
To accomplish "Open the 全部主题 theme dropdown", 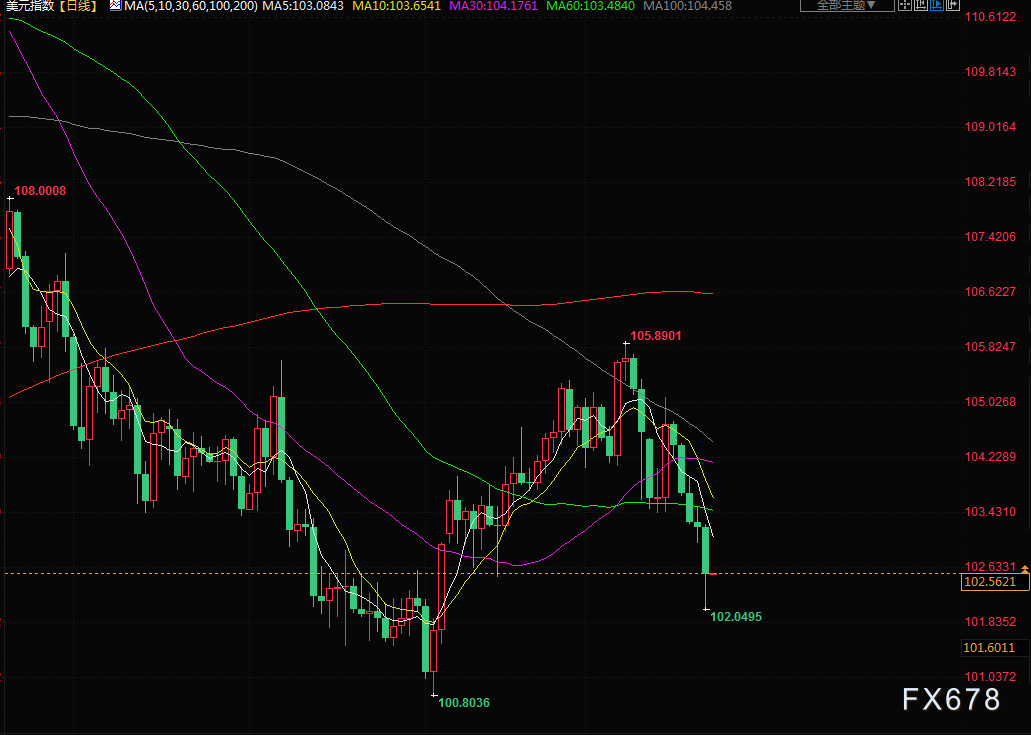I will (x=847, y=6).
